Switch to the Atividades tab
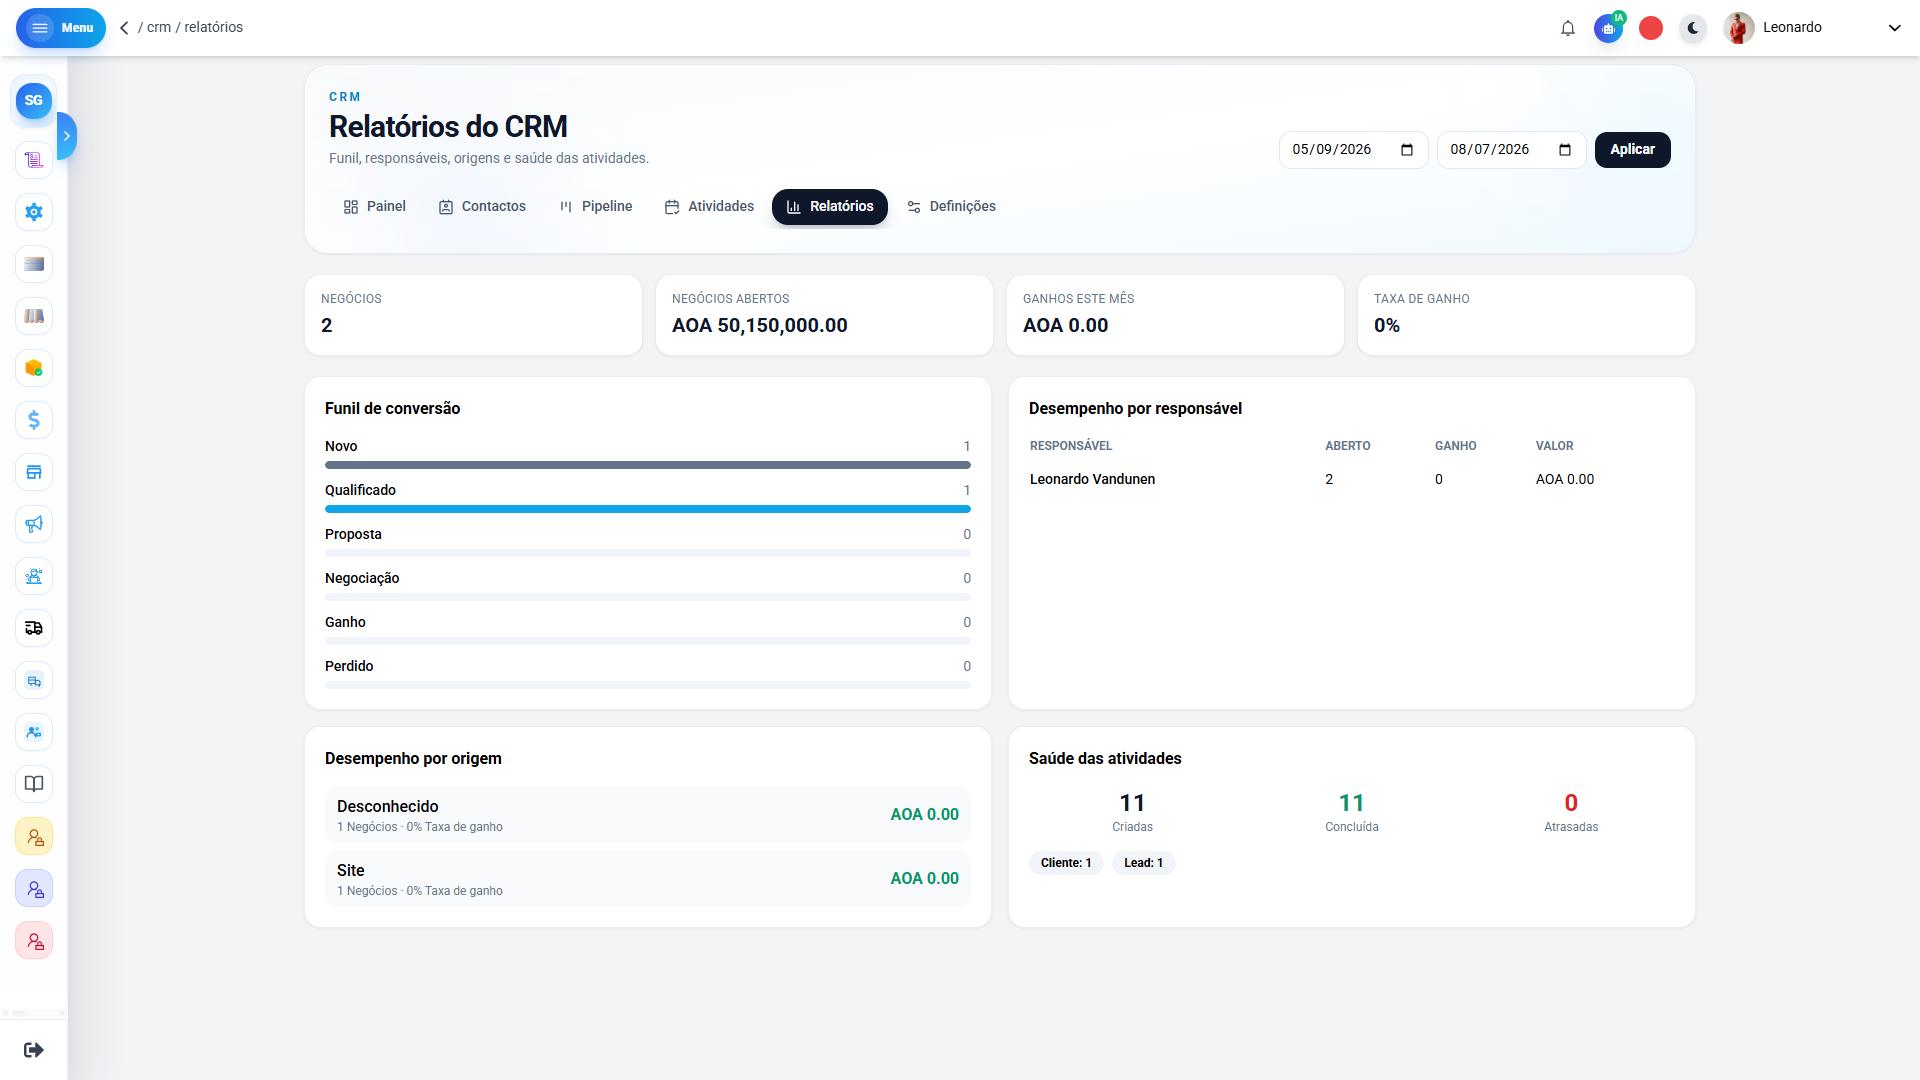This screenshot has width=1920, height=1080. (x=709, y=207)
